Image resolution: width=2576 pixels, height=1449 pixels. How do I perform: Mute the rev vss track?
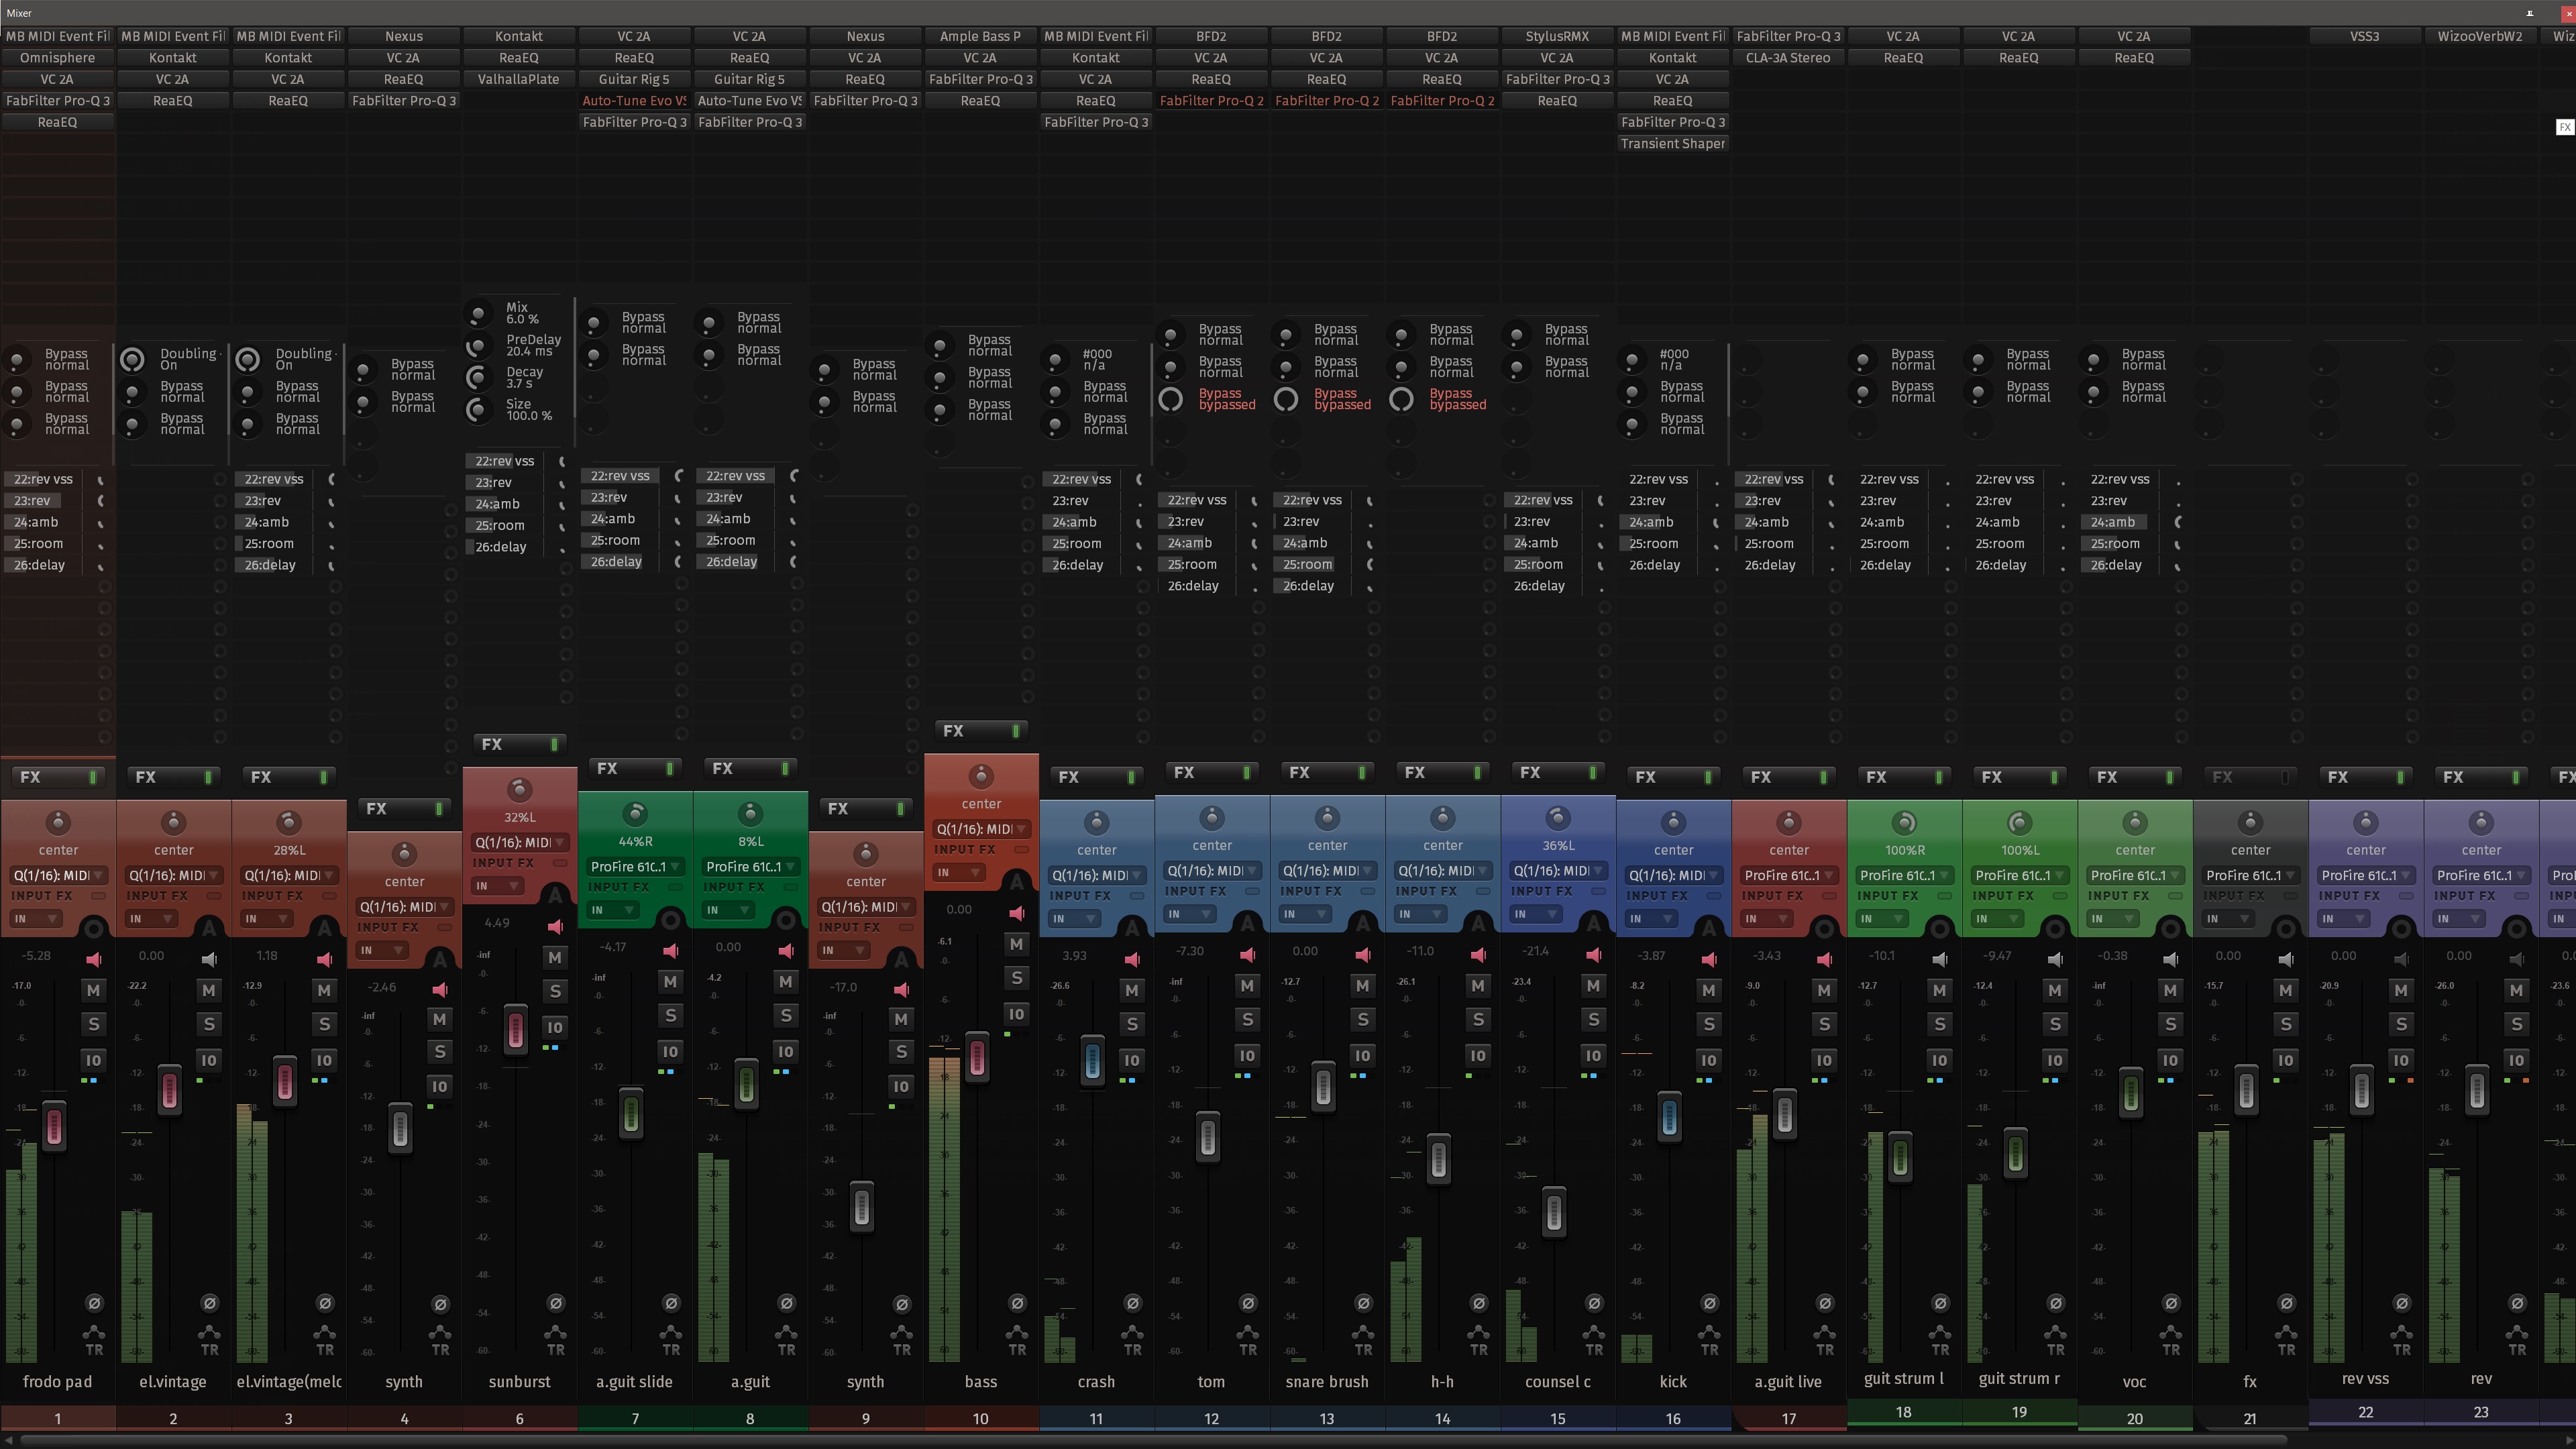pyautogui.click(x=2402, y=990)
